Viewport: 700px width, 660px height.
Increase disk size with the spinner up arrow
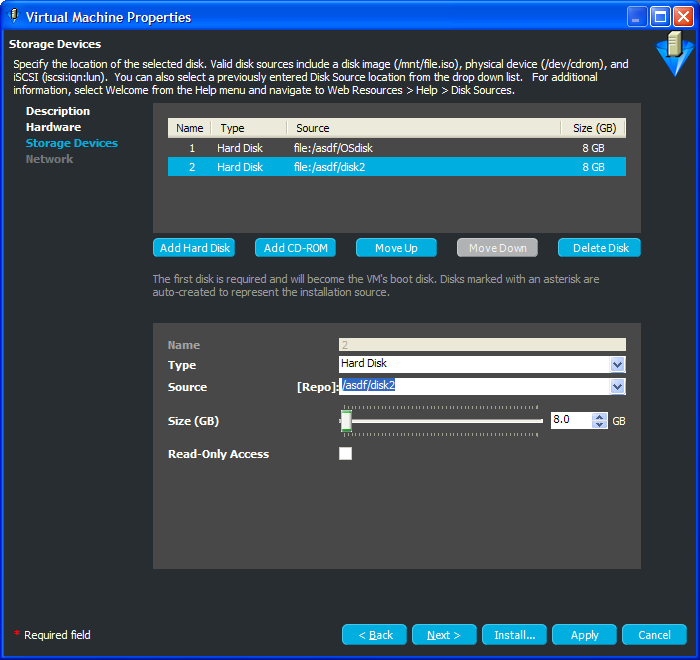pyautogui.click(x=600, y=417)
